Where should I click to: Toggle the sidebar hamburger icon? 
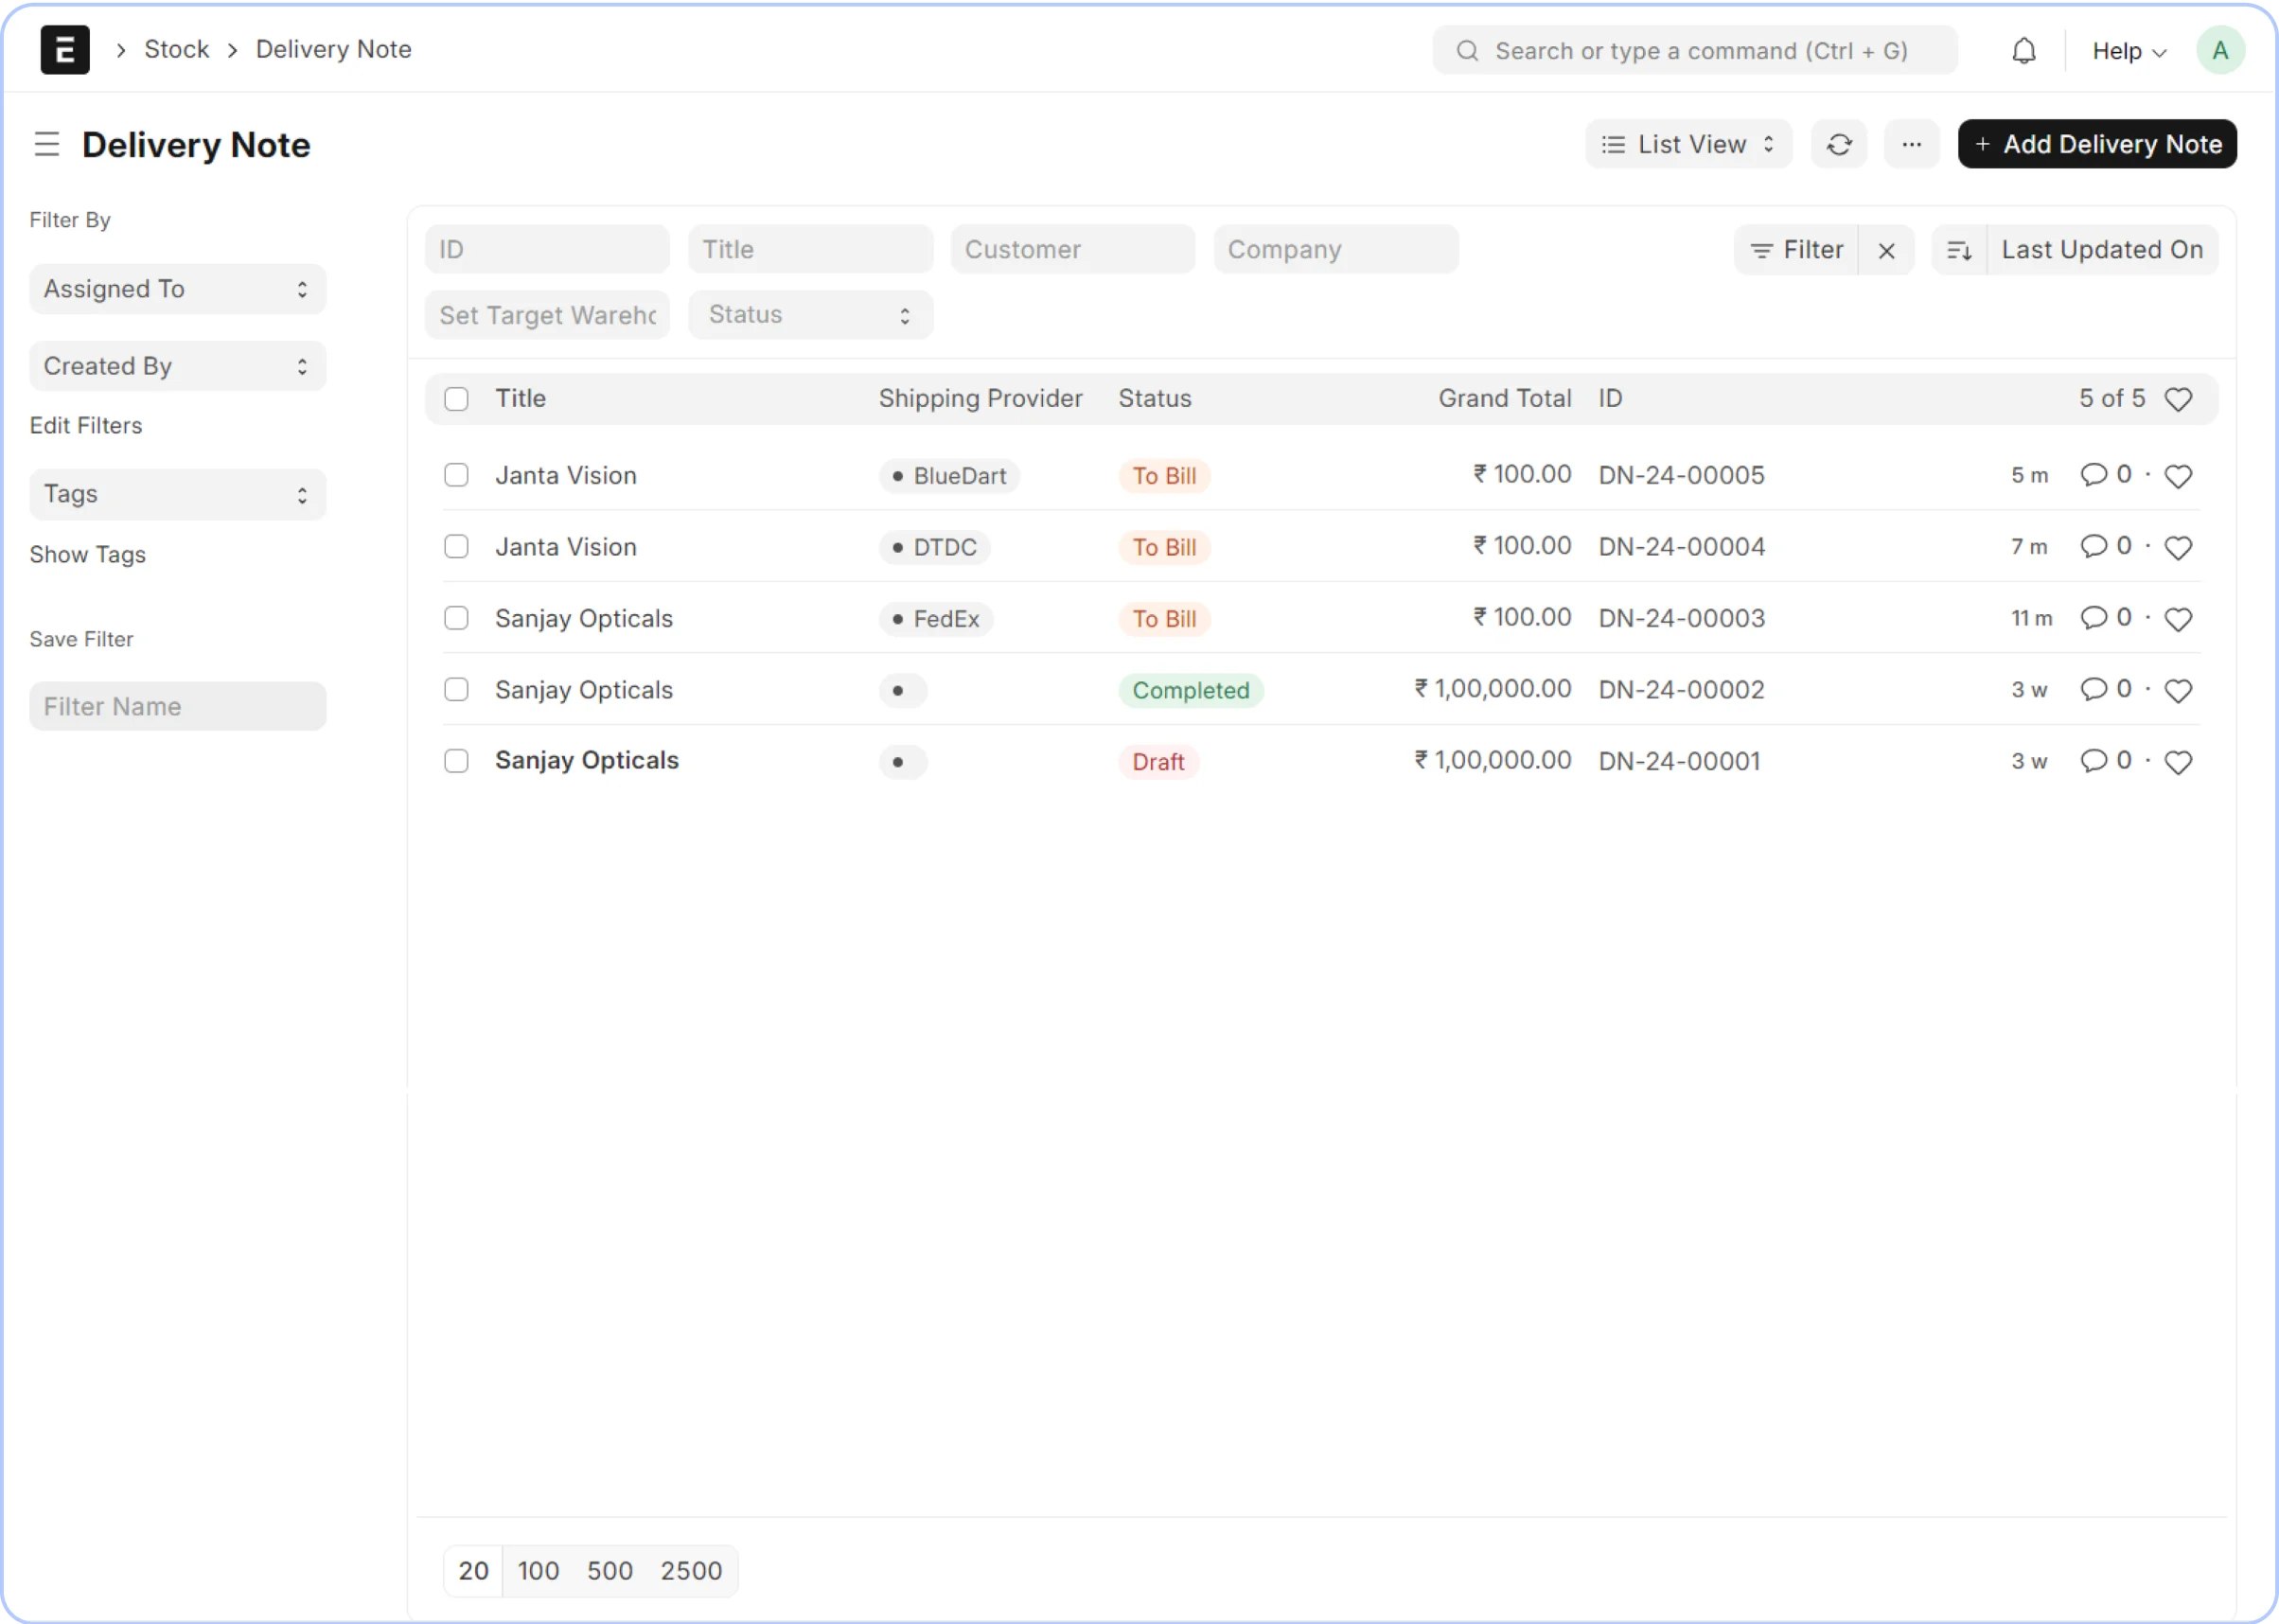point(47,145)
